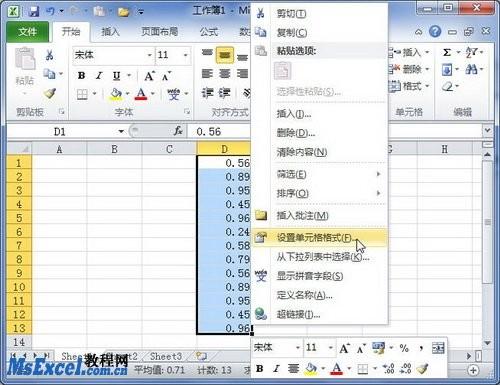Choose 超链接(I) in context menu
Viewport: 500px width, 385px height.
320,314
